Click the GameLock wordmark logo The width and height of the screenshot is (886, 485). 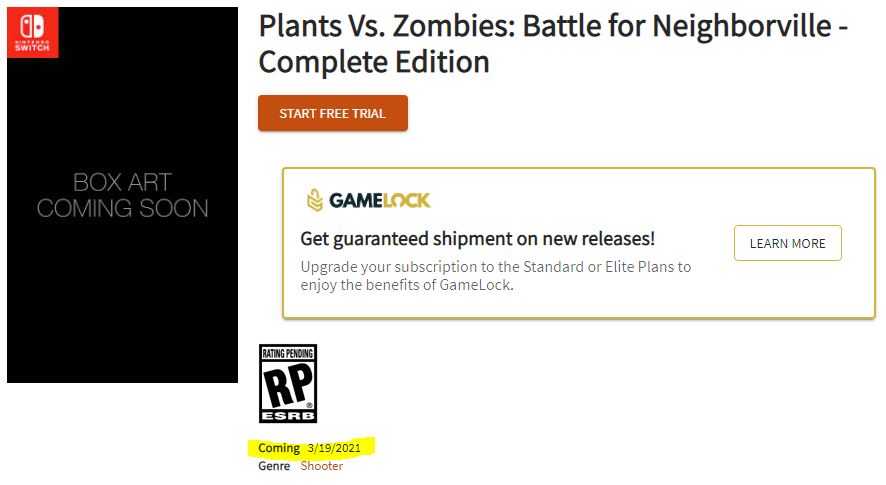click(380, 200)
